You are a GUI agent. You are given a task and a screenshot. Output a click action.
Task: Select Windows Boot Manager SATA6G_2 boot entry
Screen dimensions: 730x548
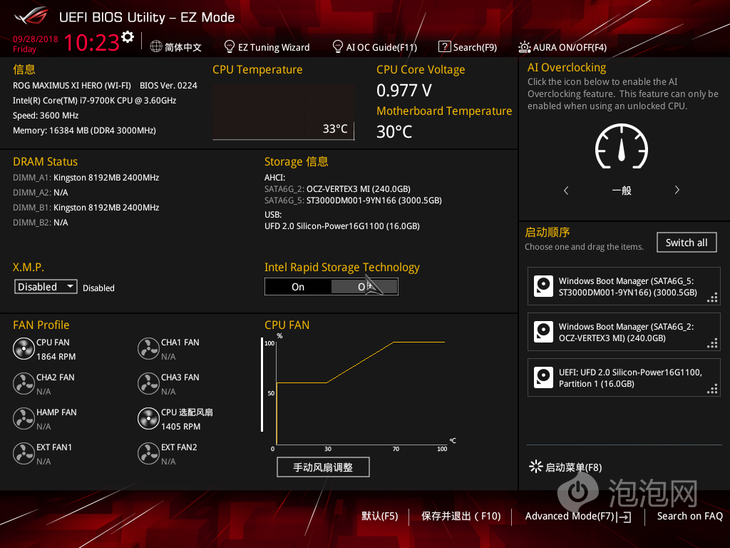(624, 332)
